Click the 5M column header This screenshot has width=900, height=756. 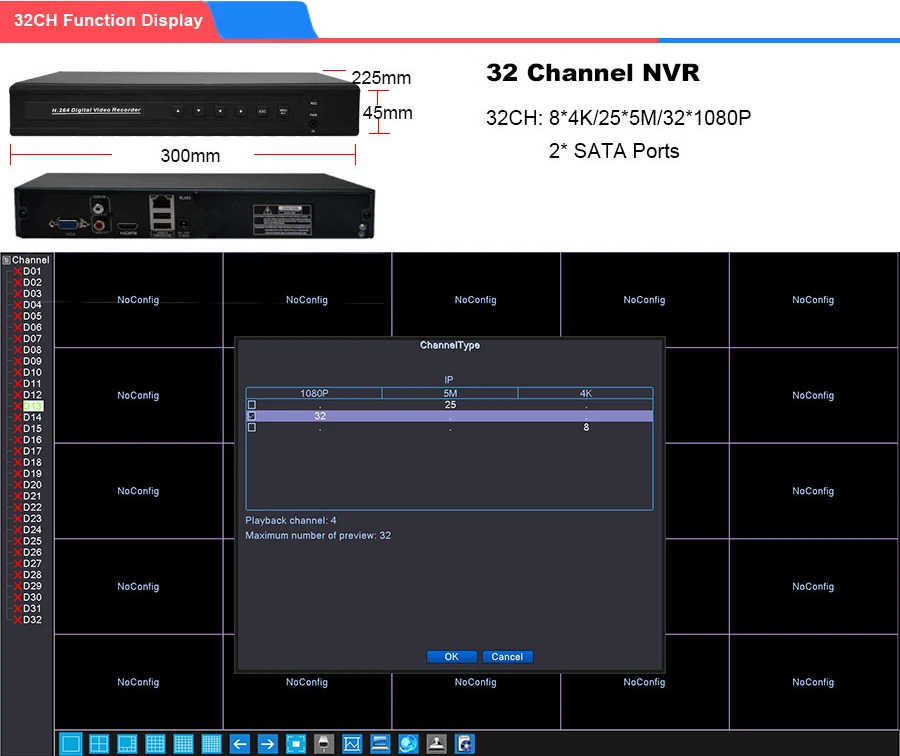[x=450, y=393]
